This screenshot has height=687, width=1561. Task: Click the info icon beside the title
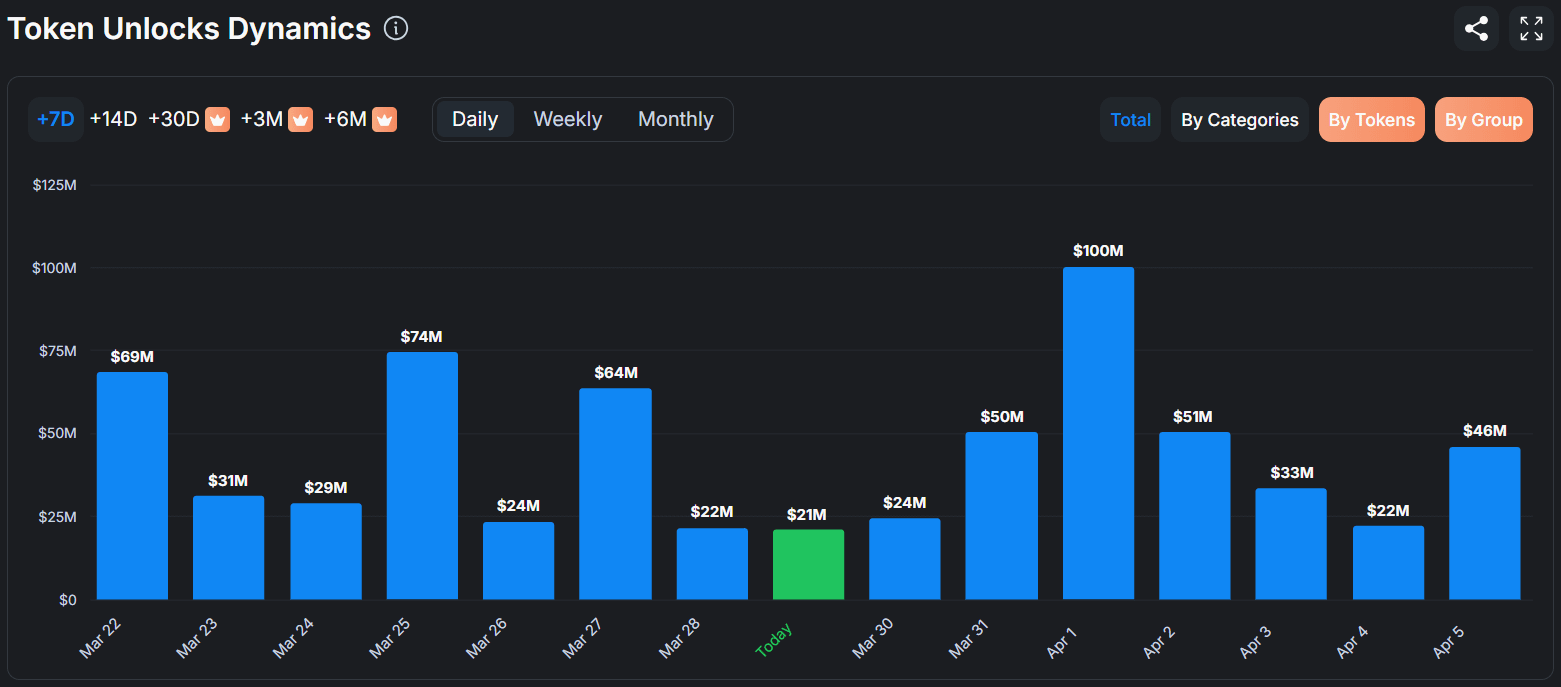pyautogui.click(x=396, y=29)
